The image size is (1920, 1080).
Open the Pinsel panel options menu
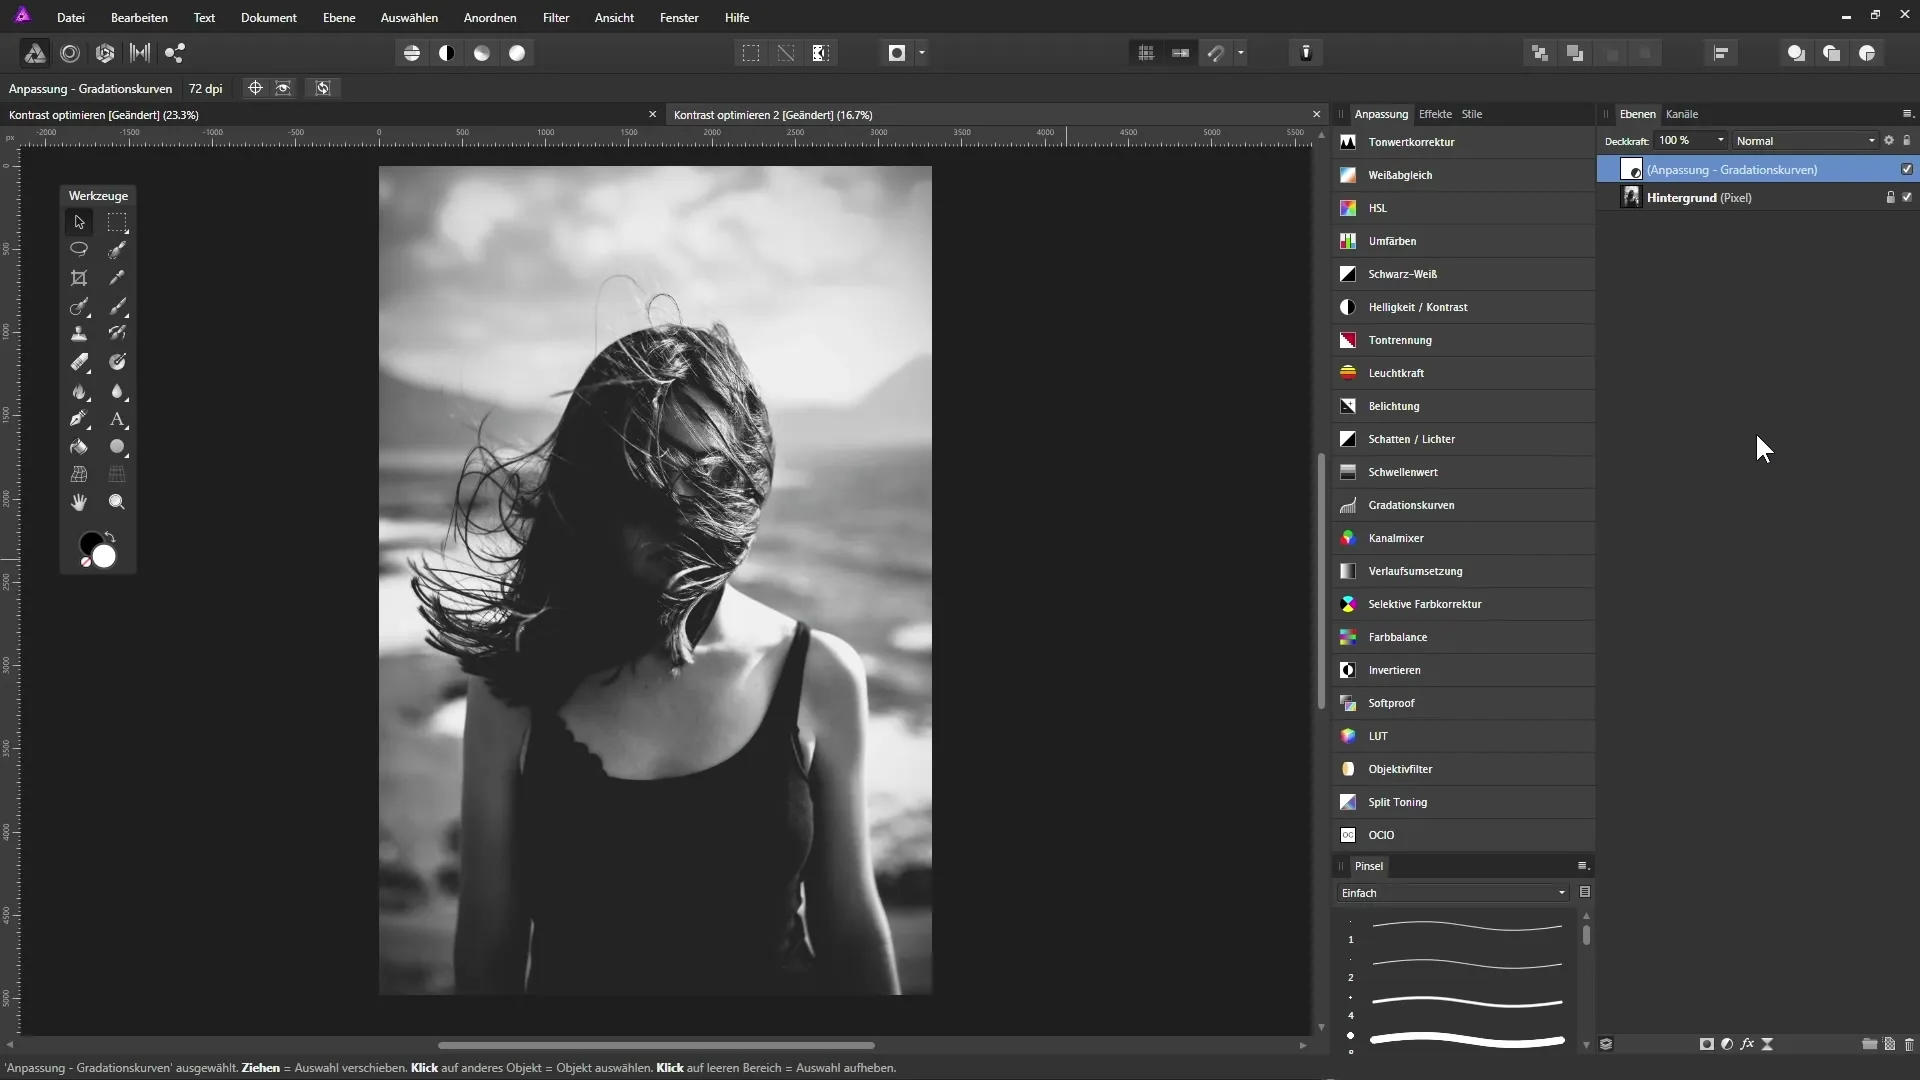coord(1583,866)
